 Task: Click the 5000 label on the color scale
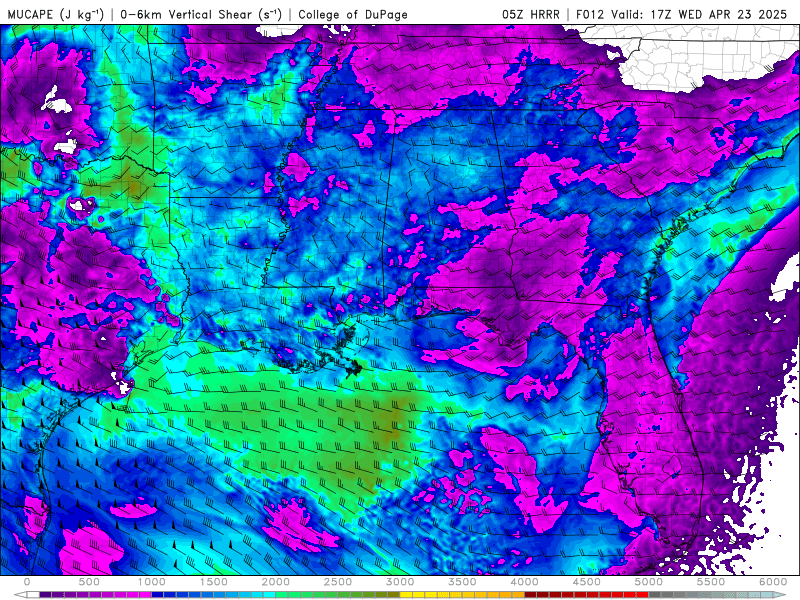click(648, 582)
